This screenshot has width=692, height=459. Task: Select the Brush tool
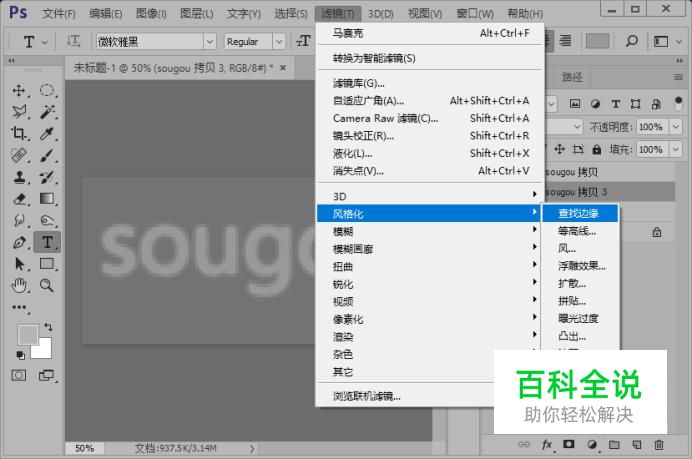click(47, 155)
